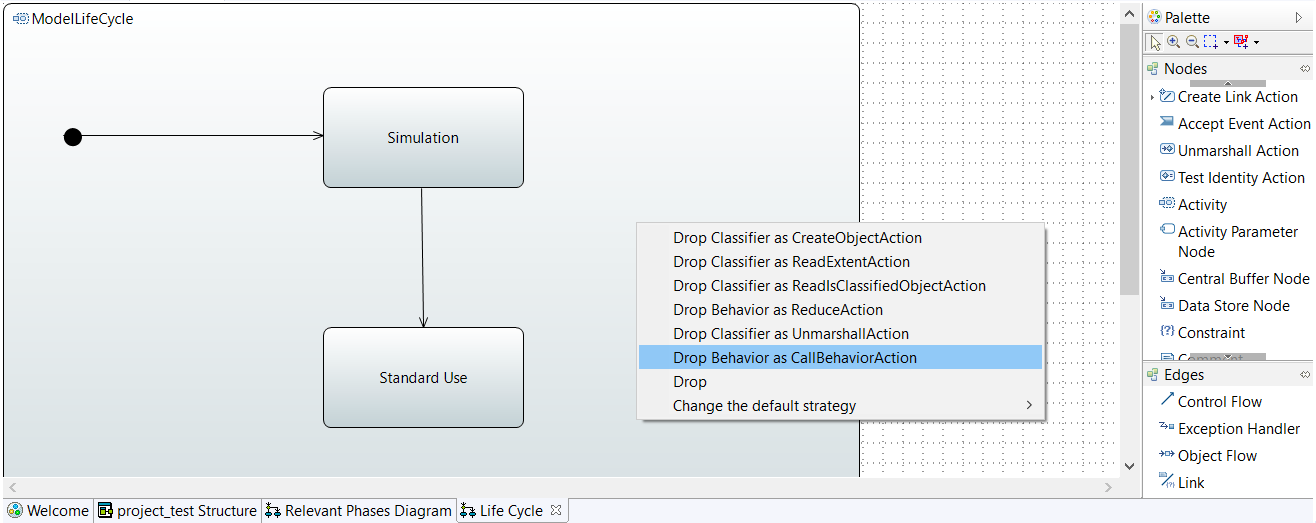Viewport: 1316px width, 523px height.
Task: Choose Drop Classifier as UnmarshallAction
Action: [x=841, y=334]
